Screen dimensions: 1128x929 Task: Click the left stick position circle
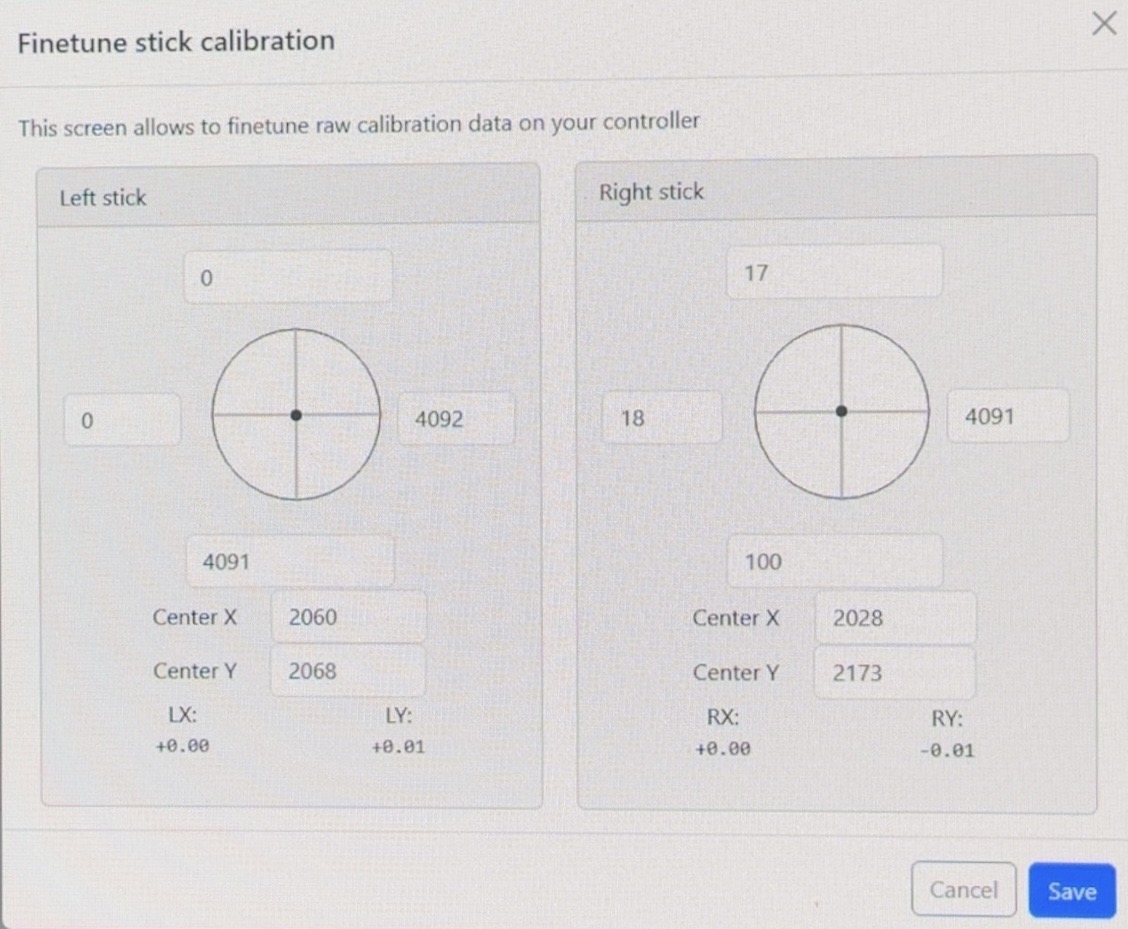point(296,415)
